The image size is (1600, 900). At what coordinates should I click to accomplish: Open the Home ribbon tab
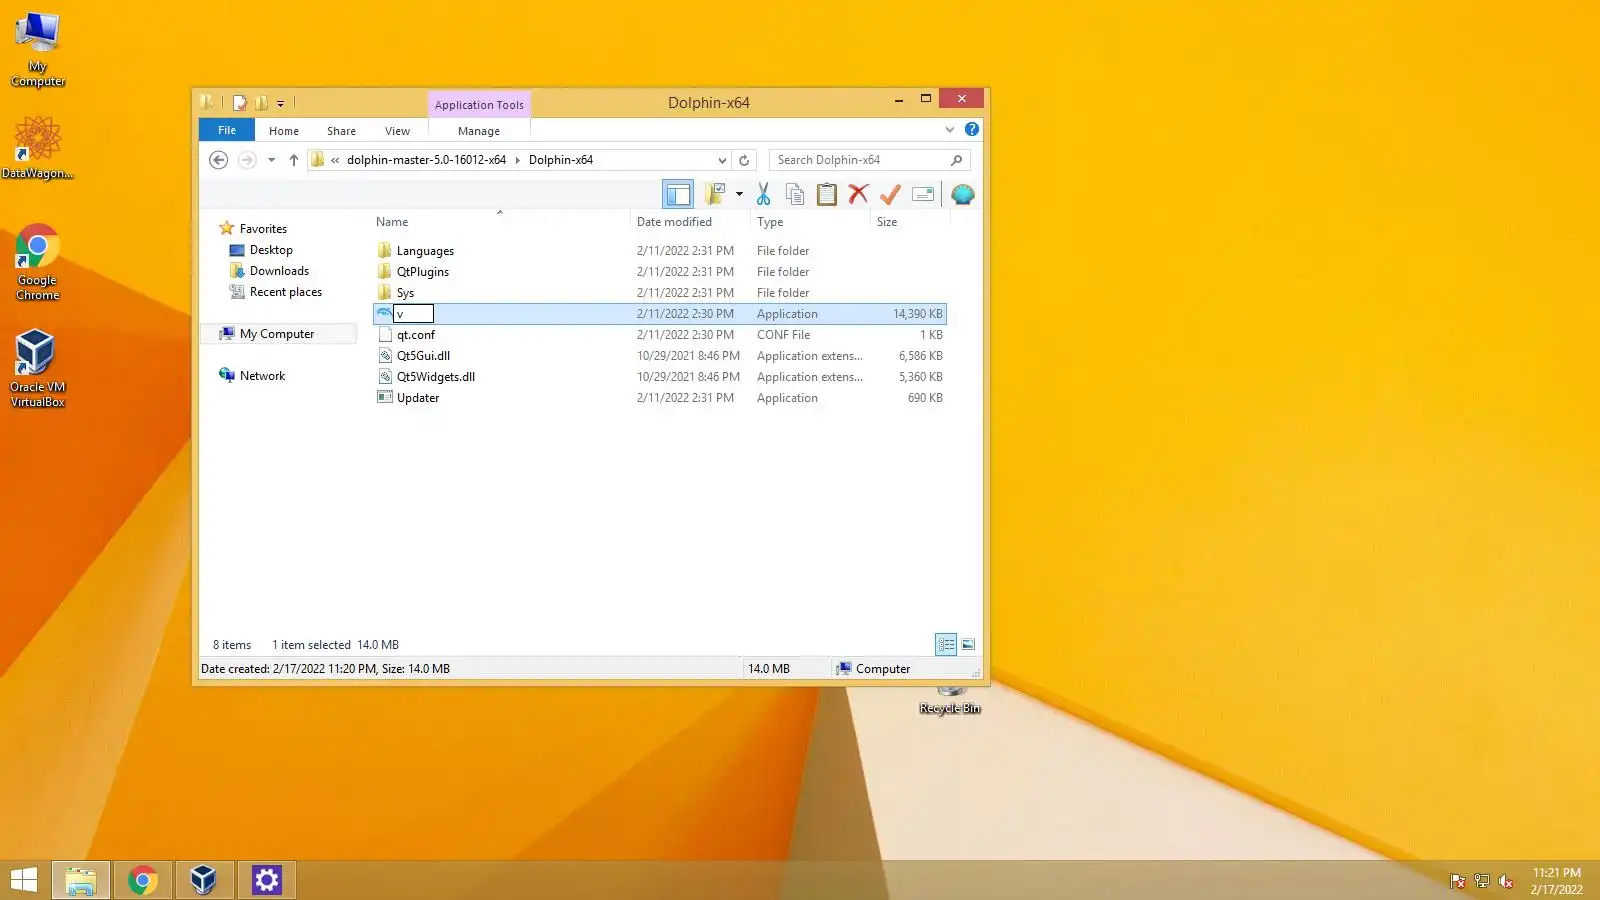(x=284, y=131)
